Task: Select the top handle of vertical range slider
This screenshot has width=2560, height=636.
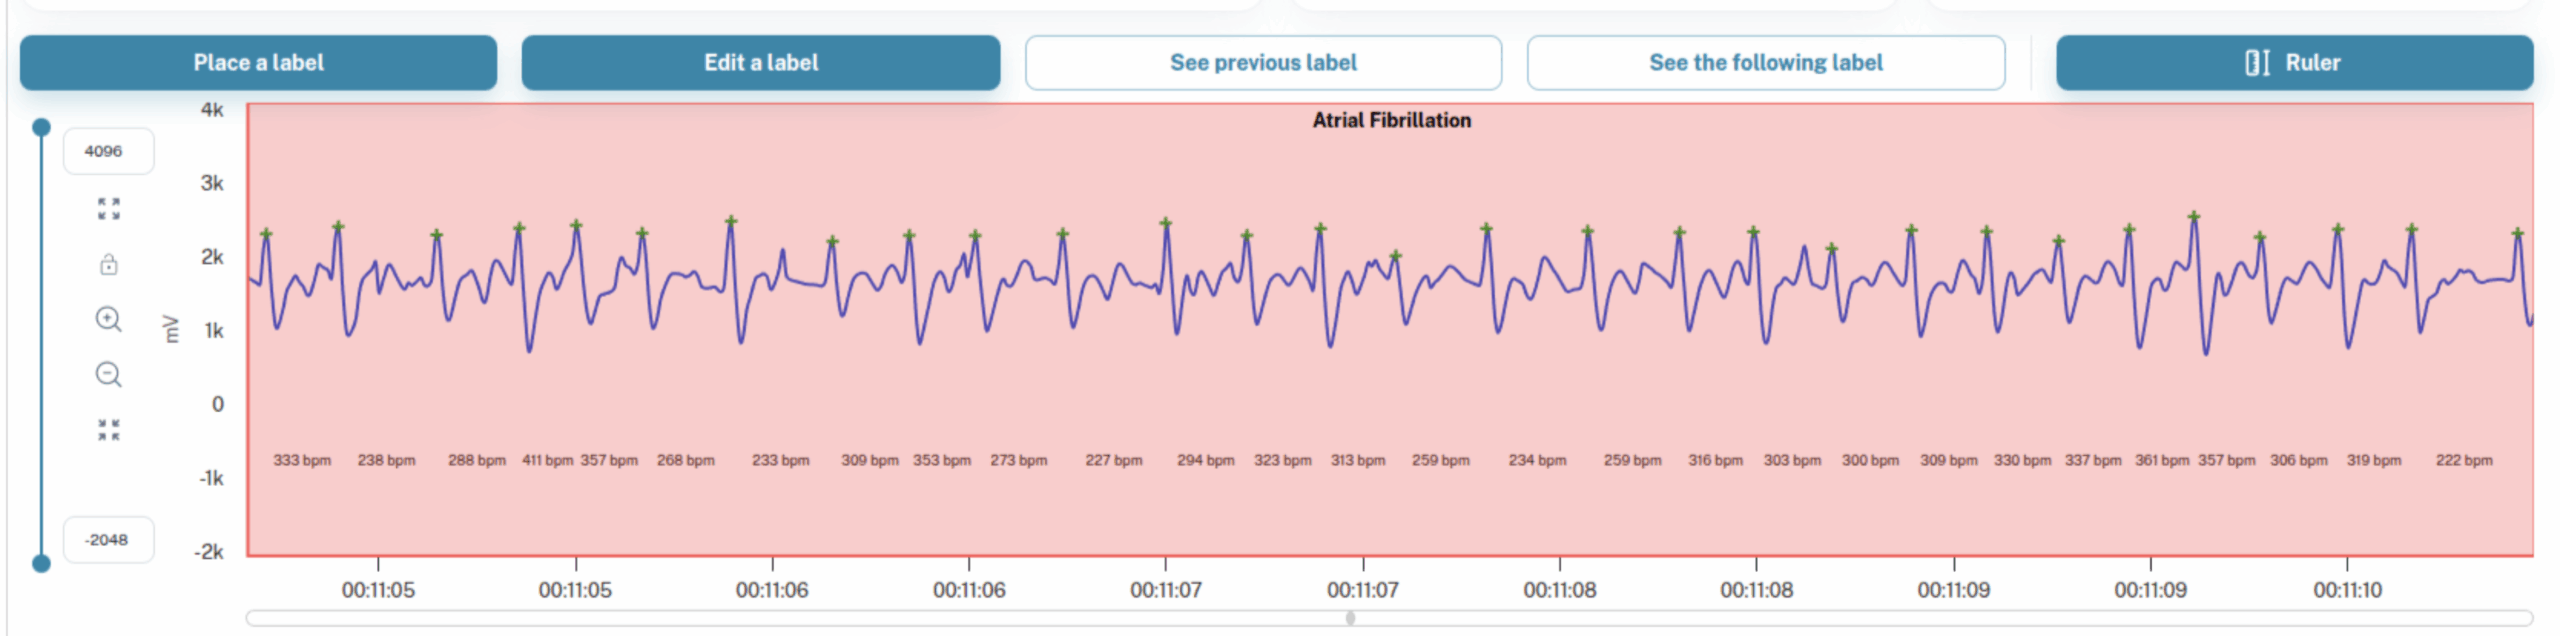Action: click(x=41, y=127)
